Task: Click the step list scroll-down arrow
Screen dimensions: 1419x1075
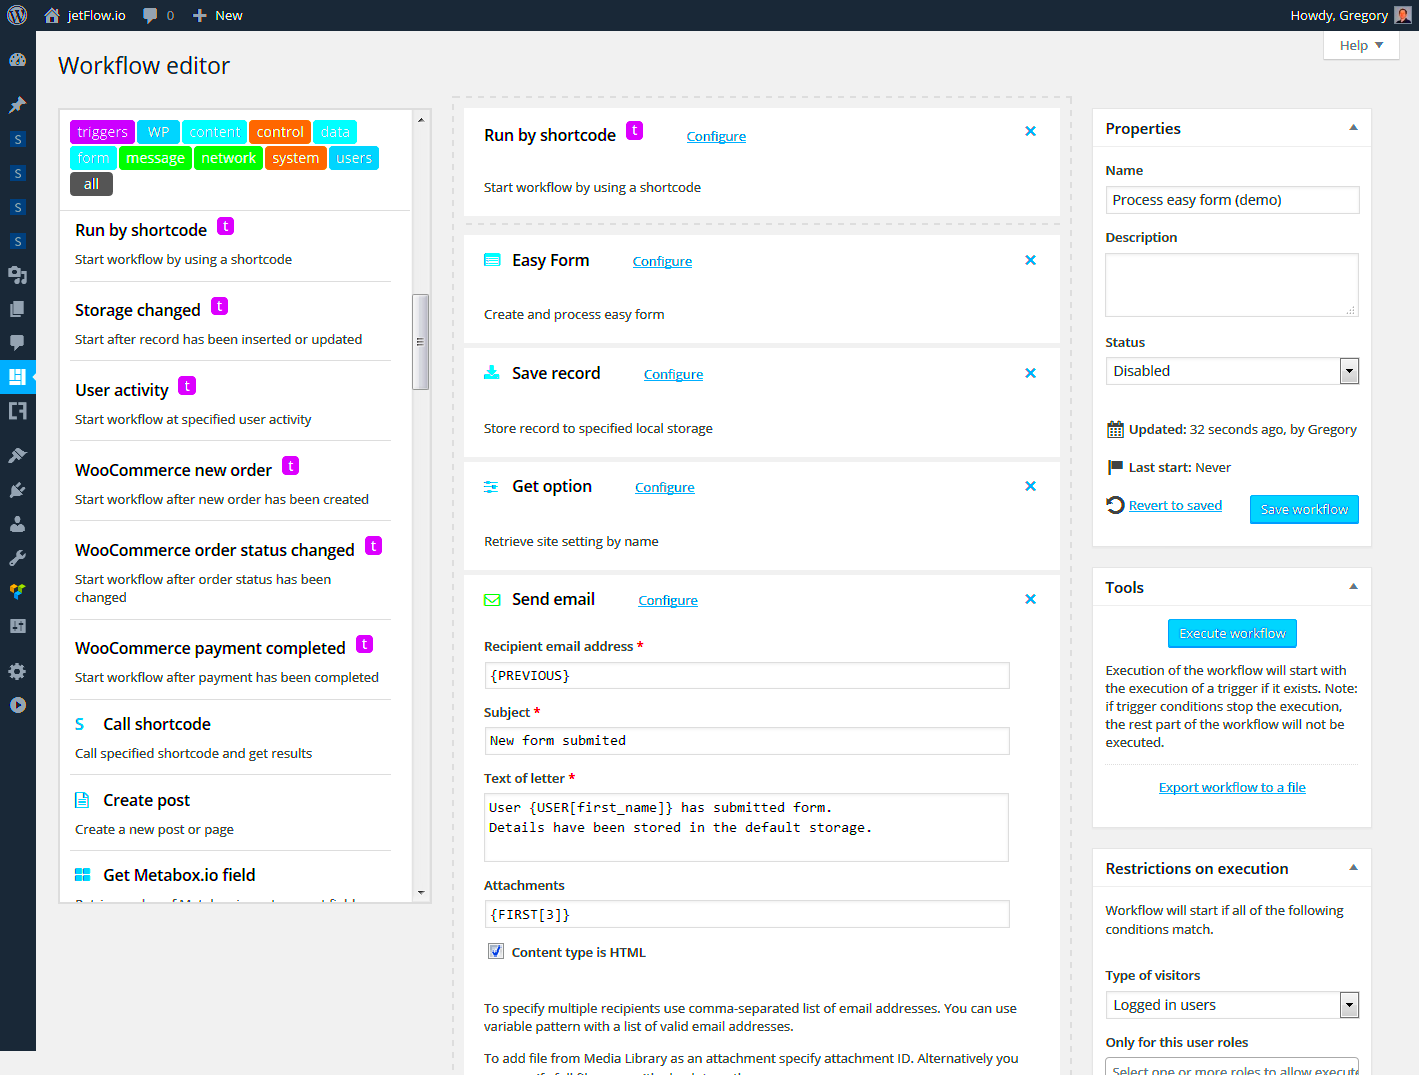Action: point(421,892)
